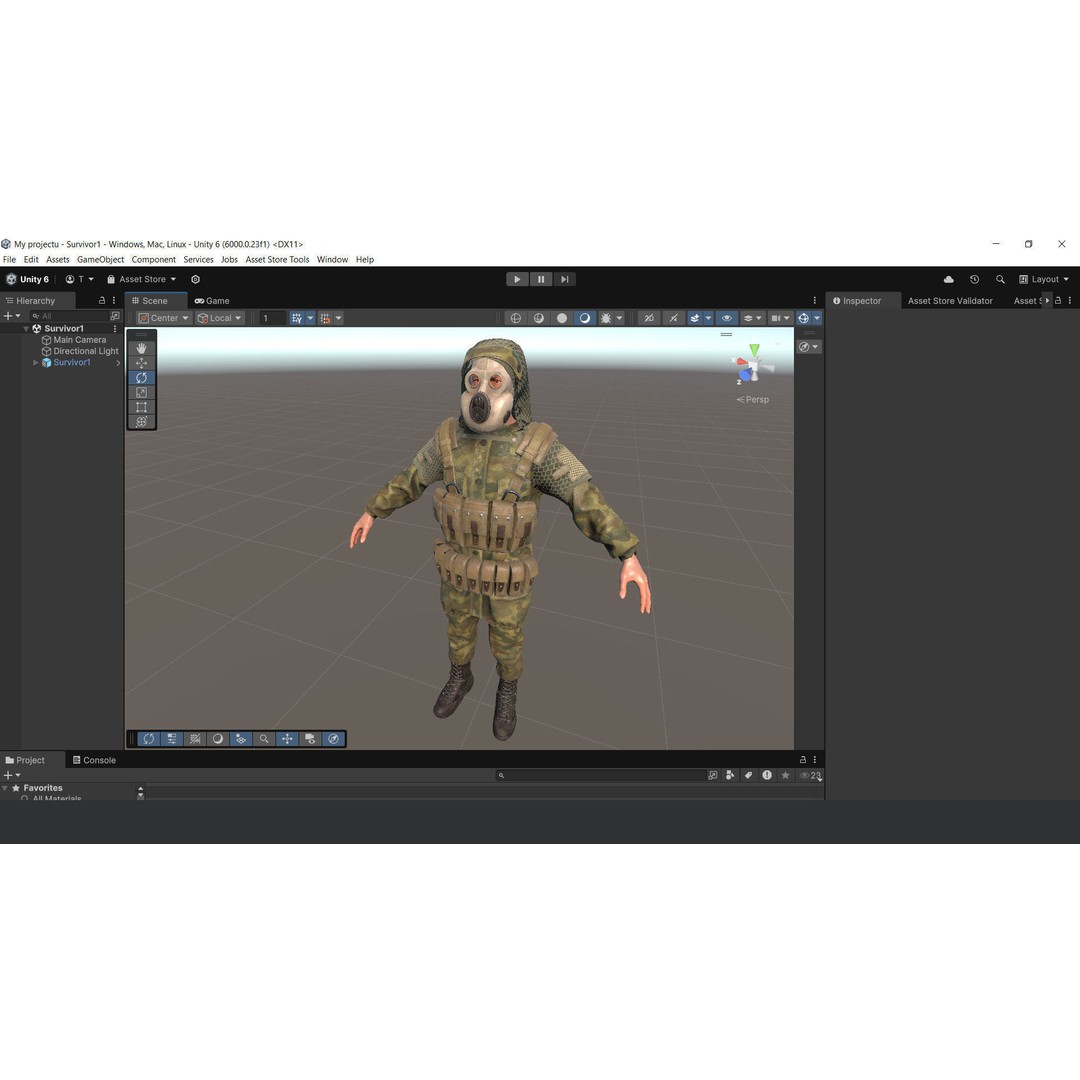Click the Pause button
The image size is (1080, 1080).
[x=541, y=279]
